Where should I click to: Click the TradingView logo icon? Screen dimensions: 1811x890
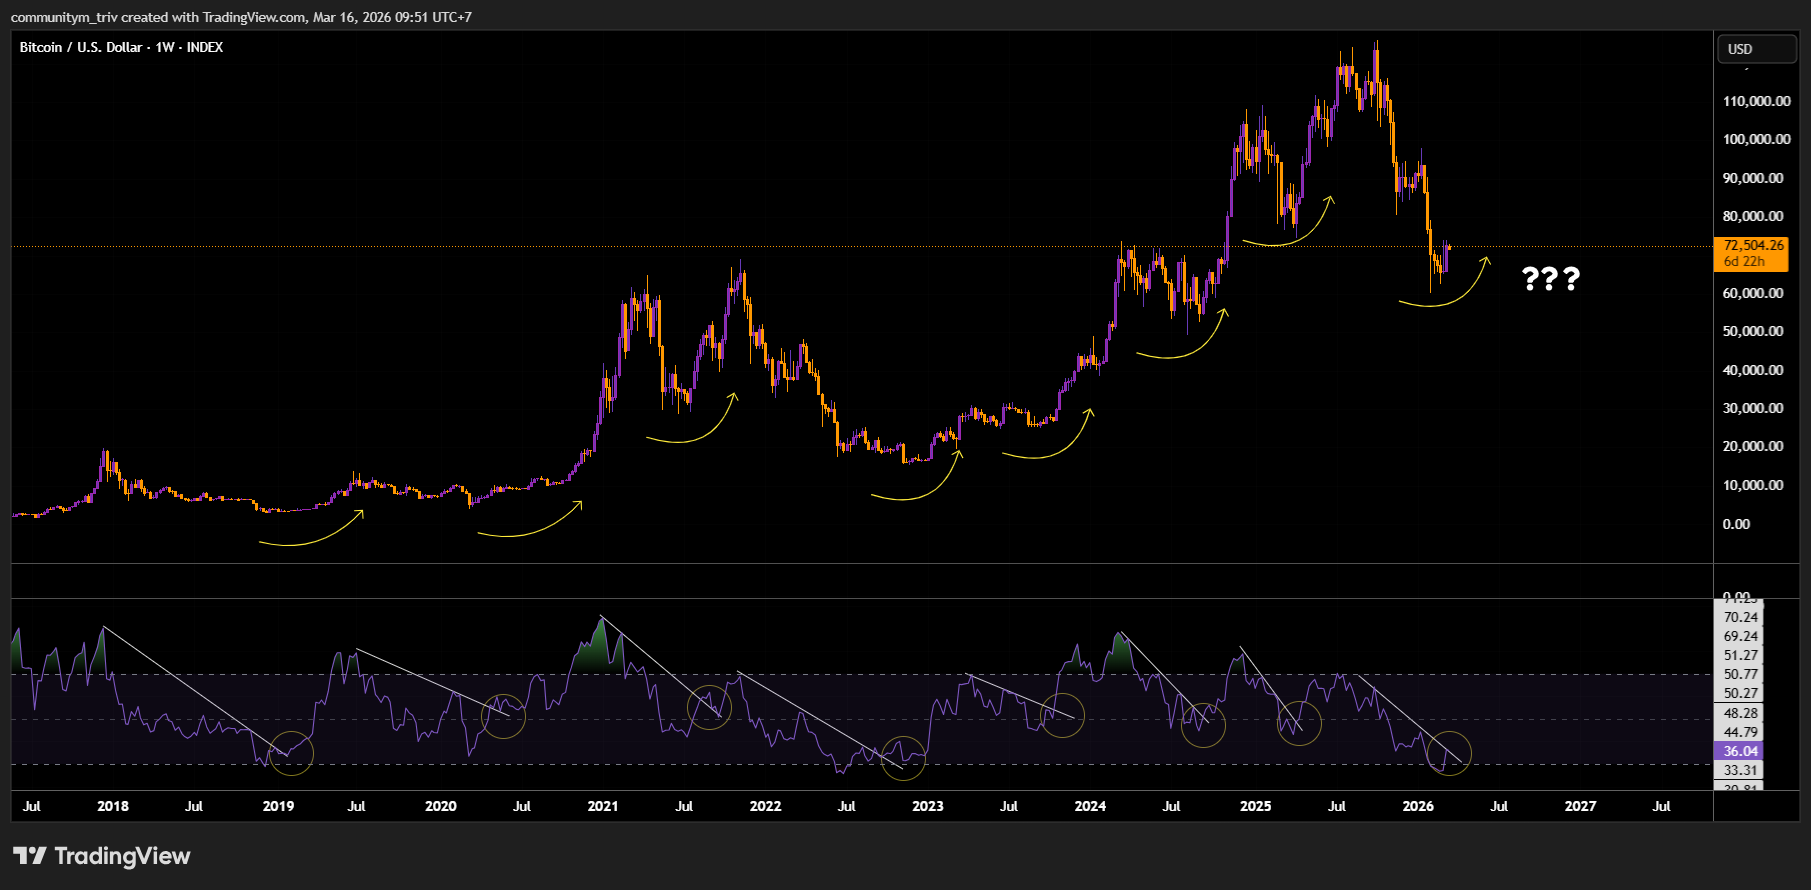click(x=30, y=856)
